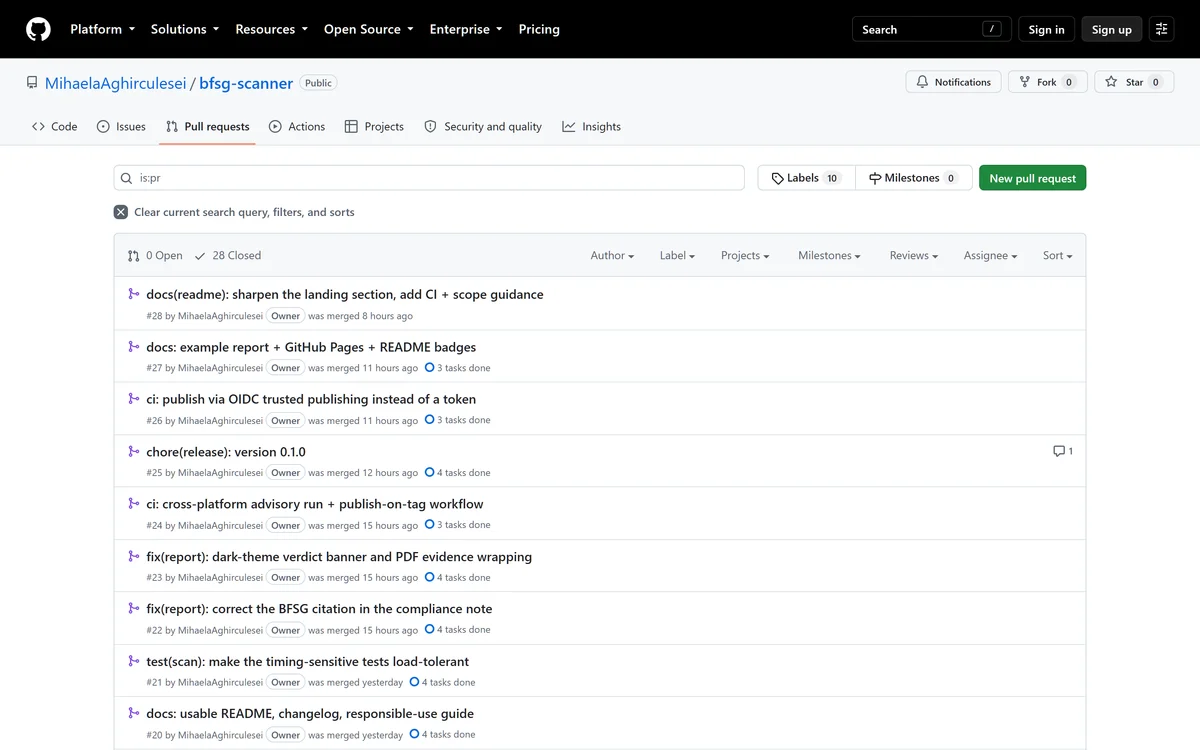Fork the repository
1200x750 pixels.
click(x=1048, y=82)
